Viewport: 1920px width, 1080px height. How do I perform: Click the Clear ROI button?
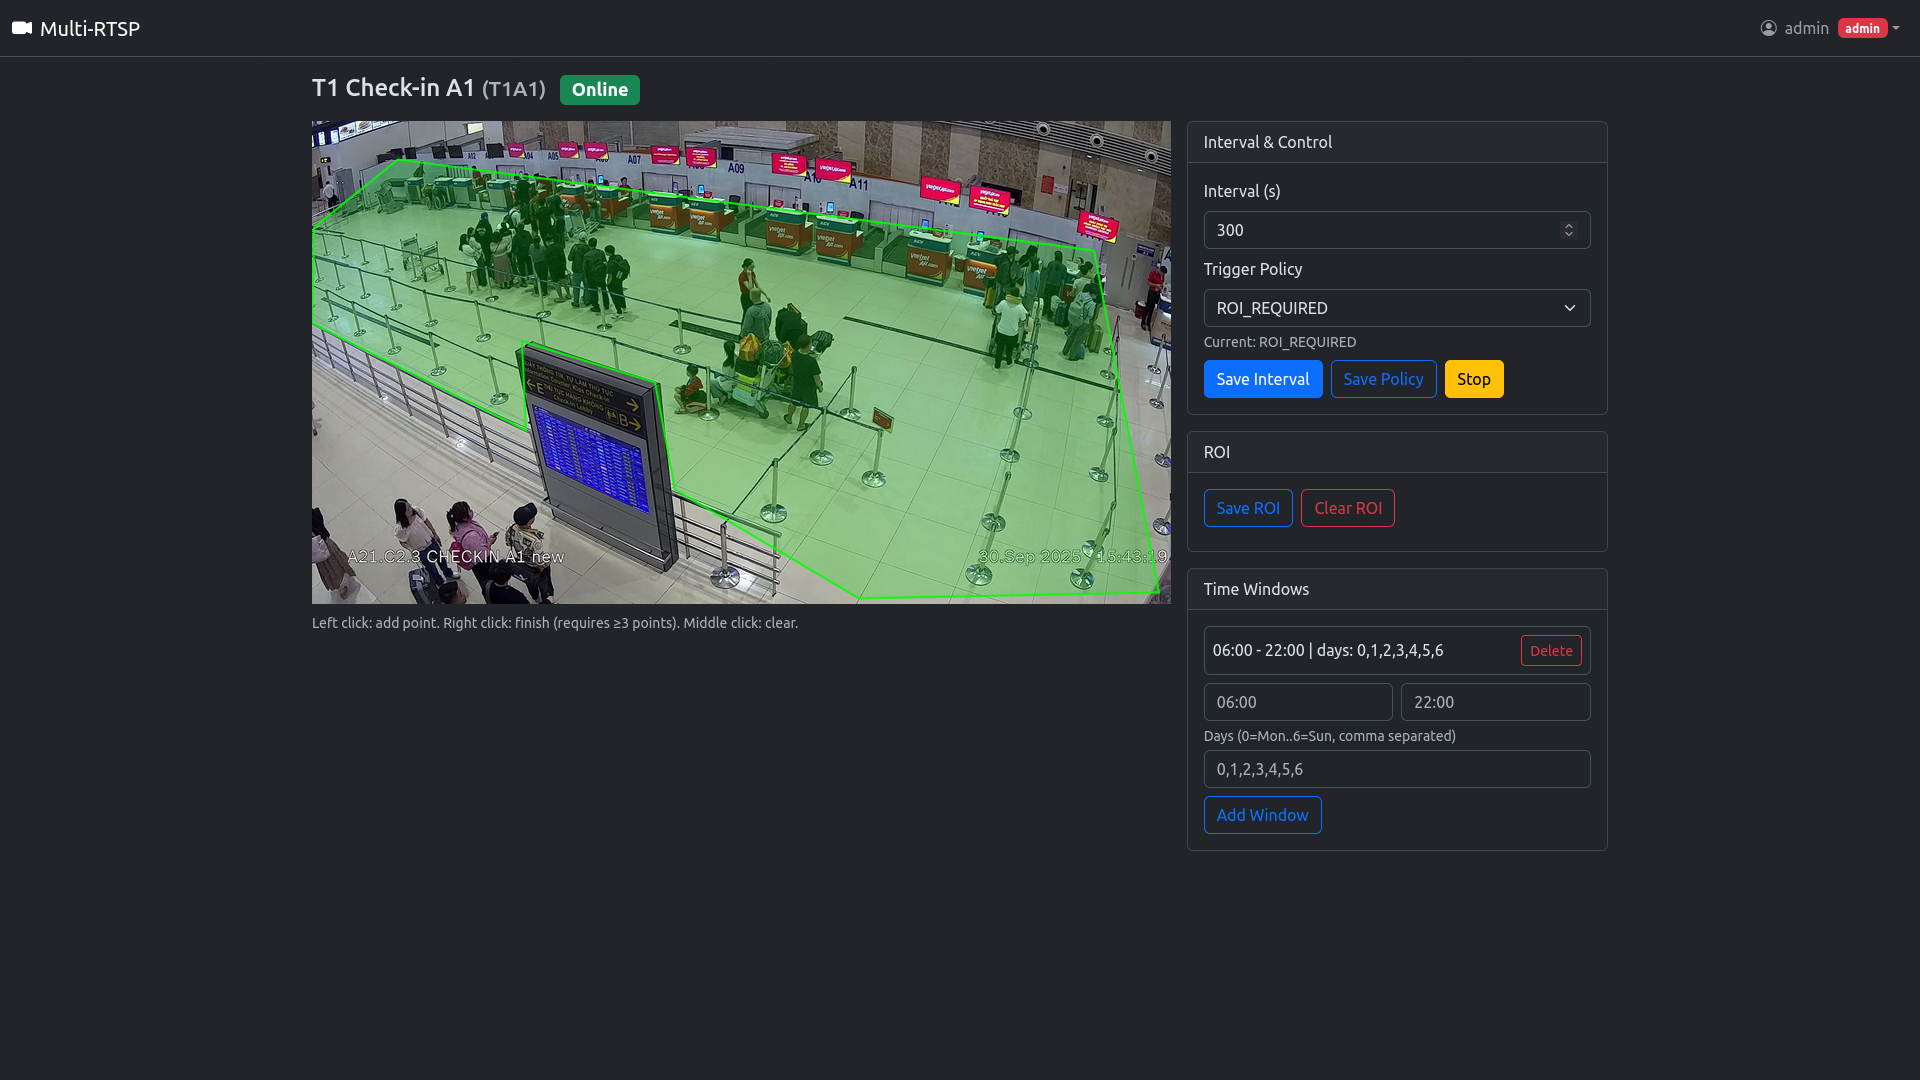coord(1347,508)
